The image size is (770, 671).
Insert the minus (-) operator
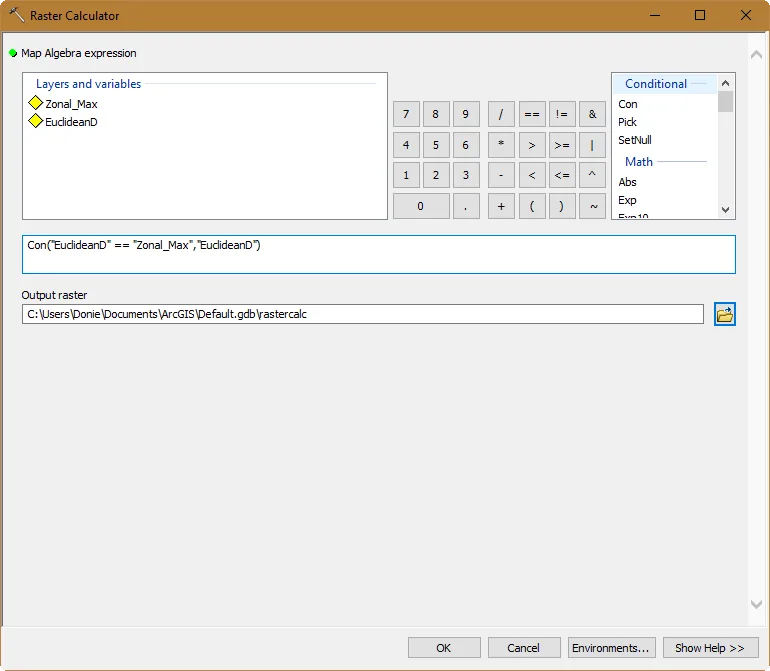coord(501,175)
